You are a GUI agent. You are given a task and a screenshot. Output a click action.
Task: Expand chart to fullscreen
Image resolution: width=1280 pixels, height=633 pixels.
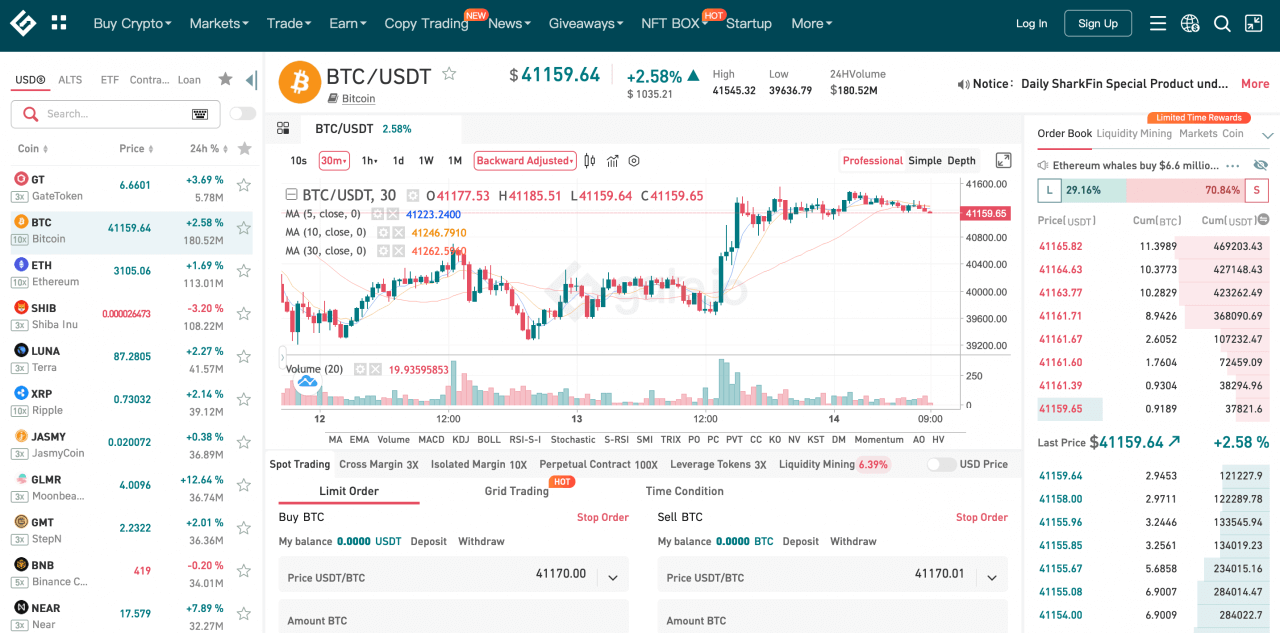click(1003, 160)
